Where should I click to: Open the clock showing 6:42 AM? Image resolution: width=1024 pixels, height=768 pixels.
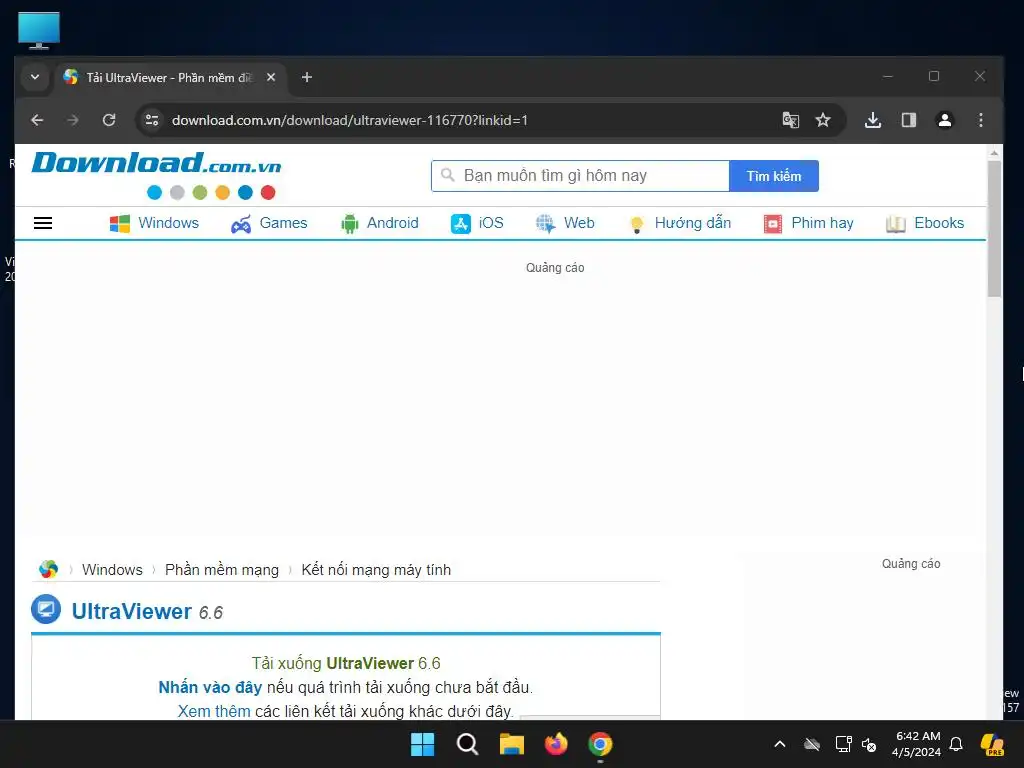pos(918,744)
